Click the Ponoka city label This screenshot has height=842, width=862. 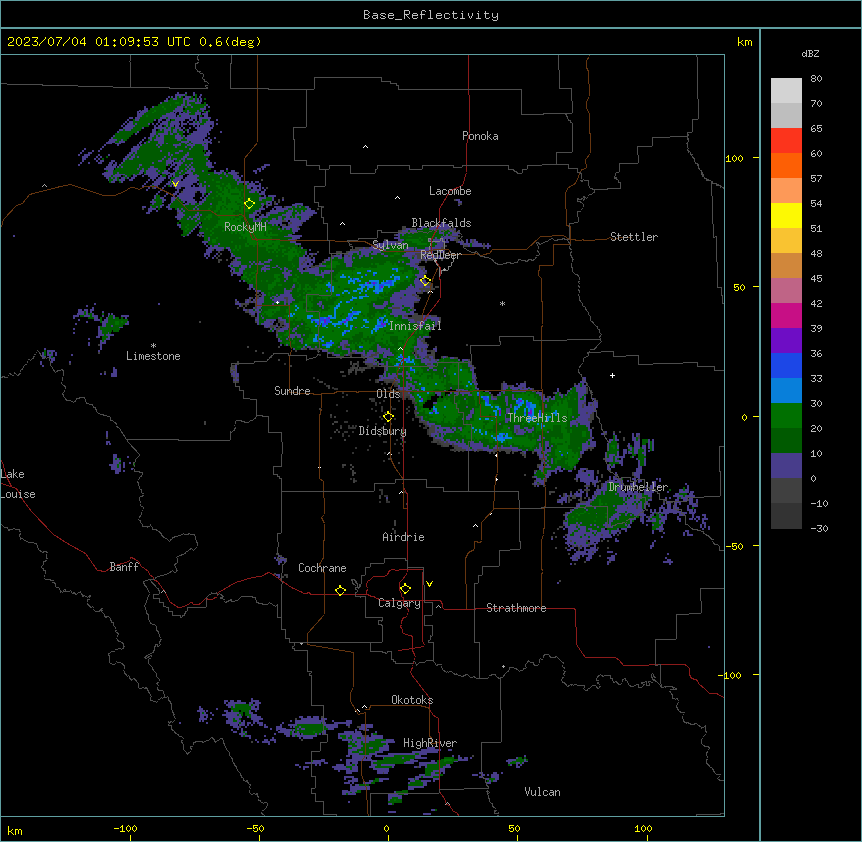tap(480, 136)
